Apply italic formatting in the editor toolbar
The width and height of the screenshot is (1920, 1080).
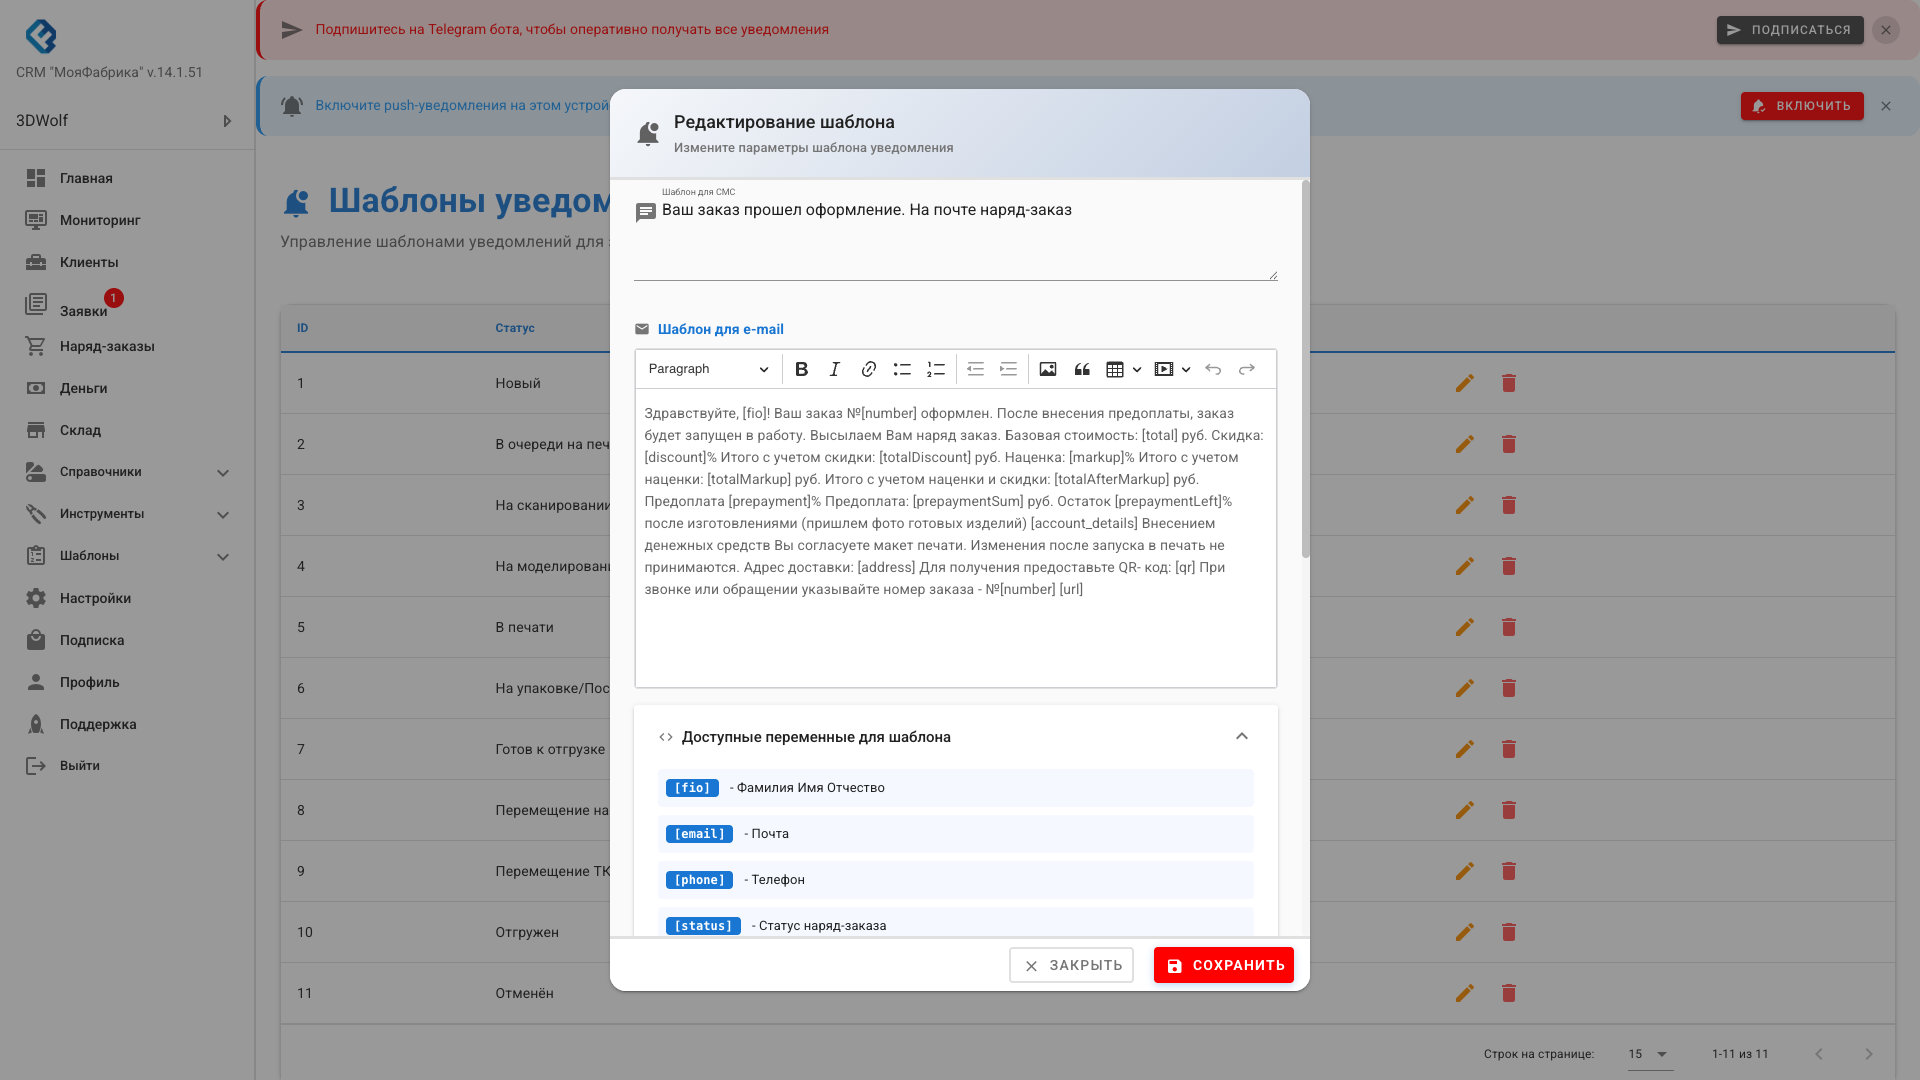point(834,369)
